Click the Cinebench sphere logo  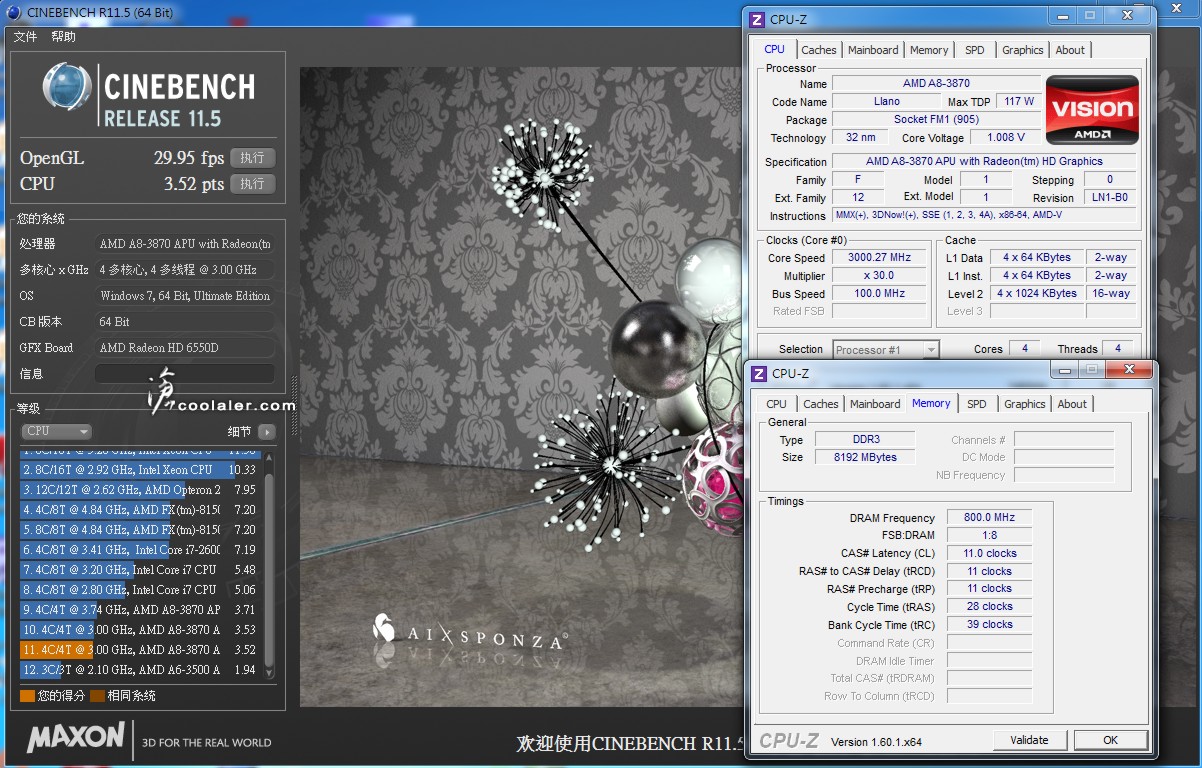point(67,88)
